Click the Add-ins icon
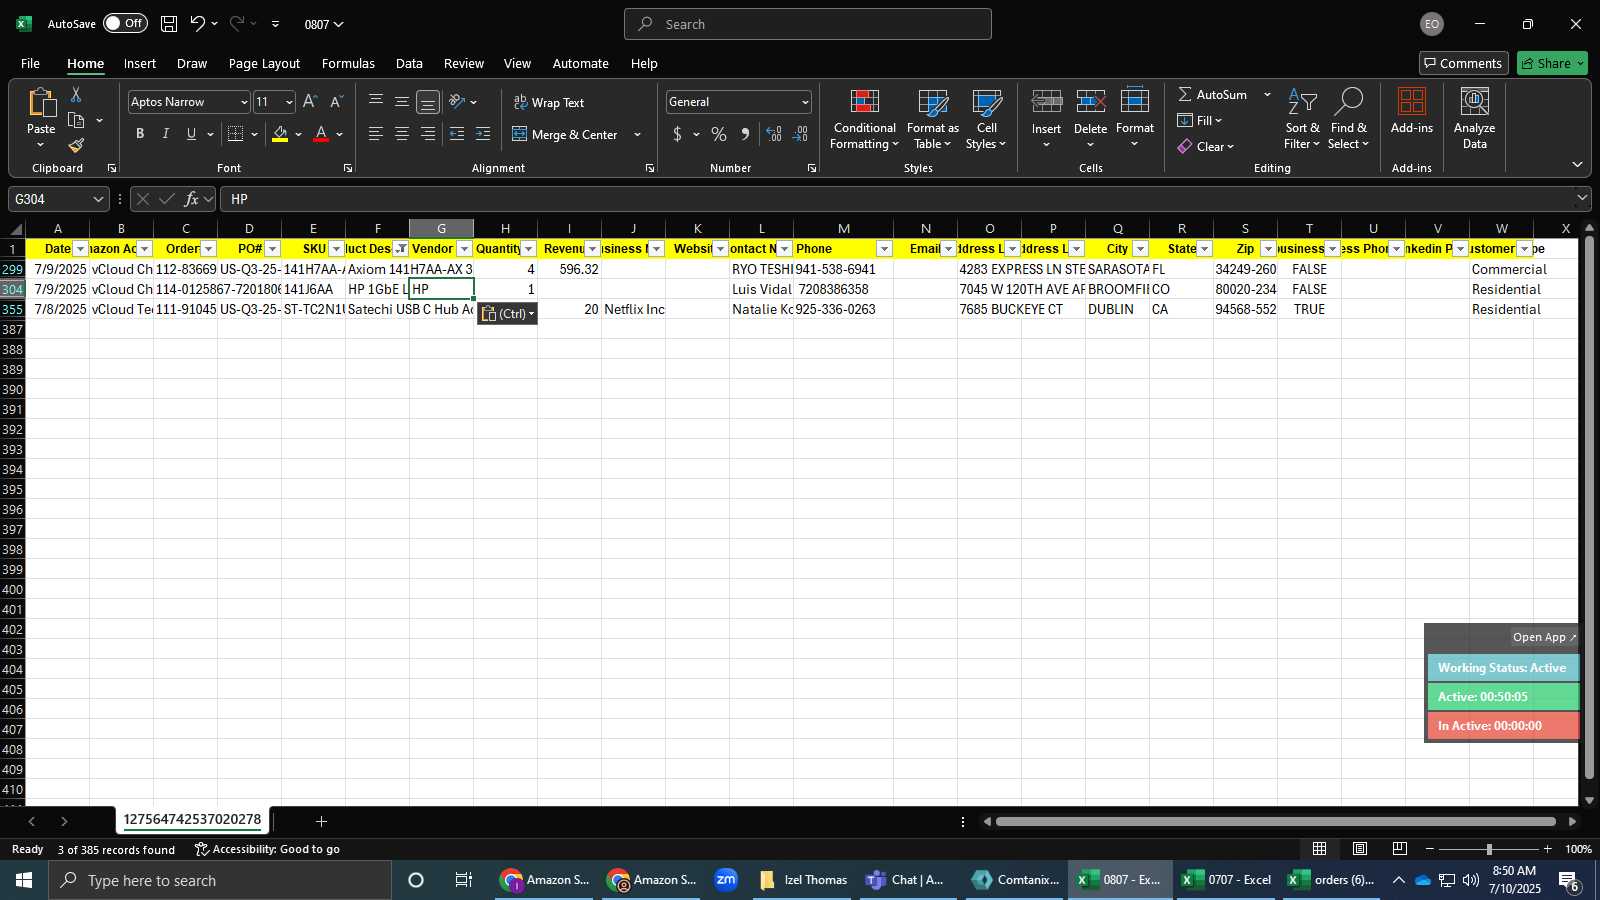The width and height of the screenshot is (1600, 900). coord(1412,102)
